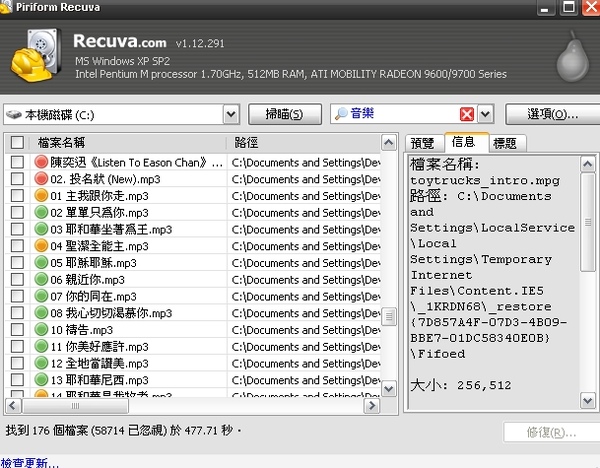The width and height of the screenshot is (600, 468).
Task: Click the Recuva.com title text
Action: (120, 41)
